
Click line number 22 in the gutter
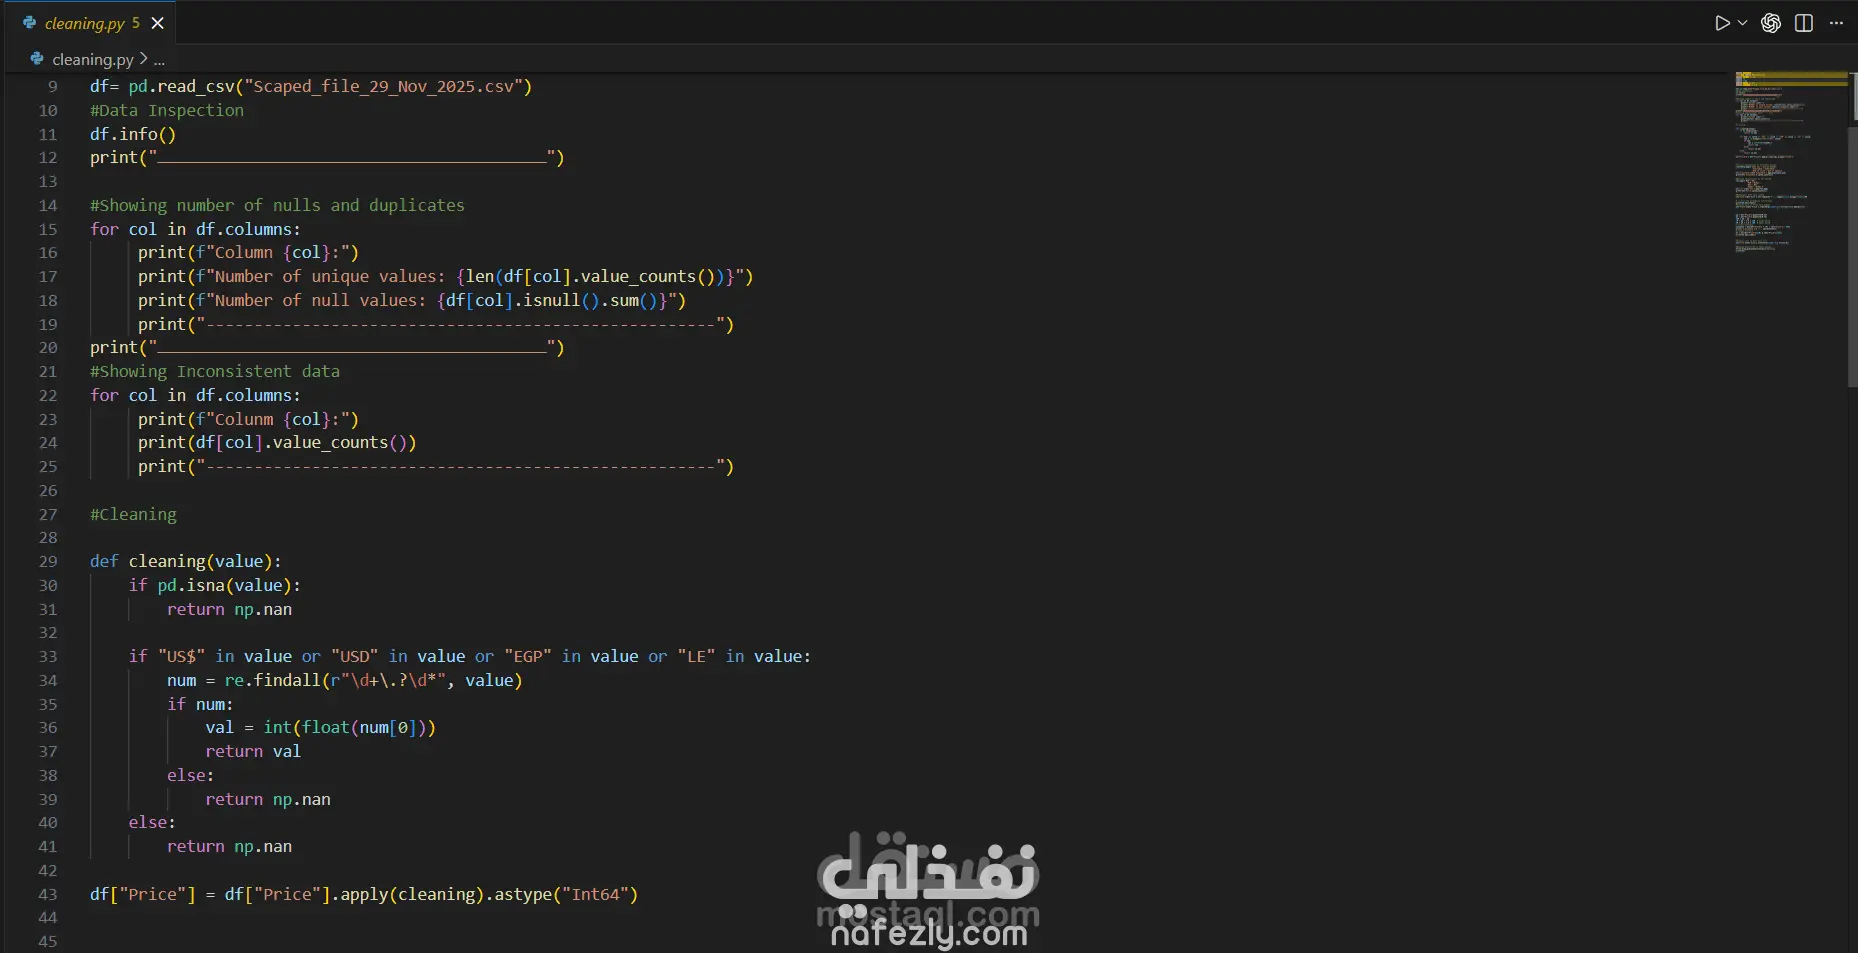pyautogui.click(x=48, y=395)
